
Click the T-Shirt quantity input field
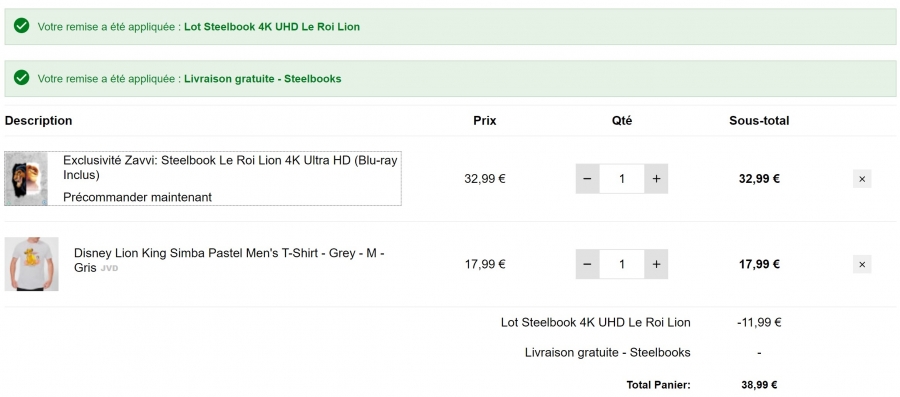(x=622, y=264)
